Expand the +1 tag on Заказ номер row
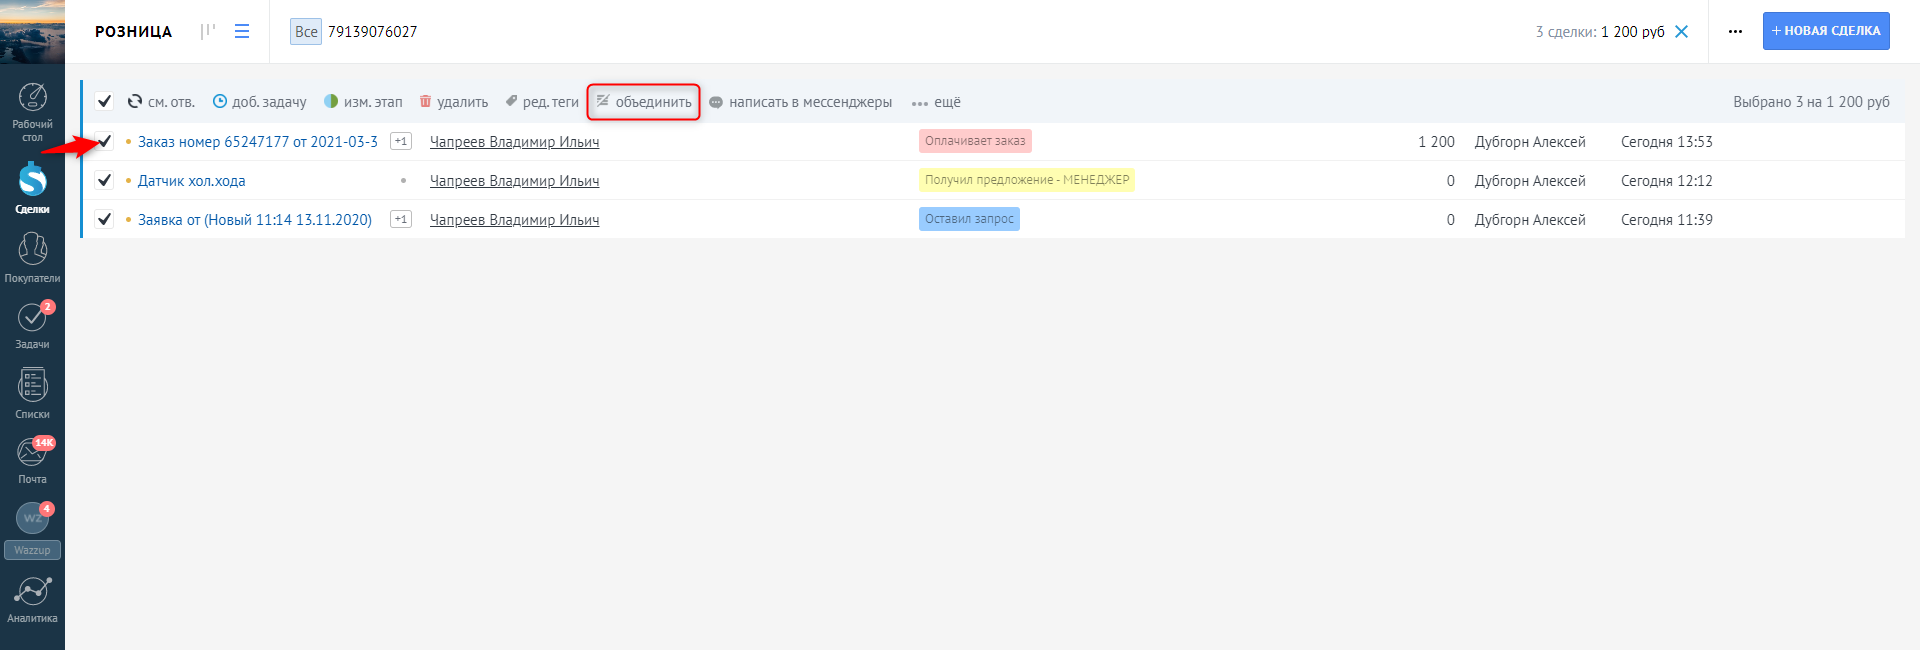1920x650 pixels. [401, 141]
